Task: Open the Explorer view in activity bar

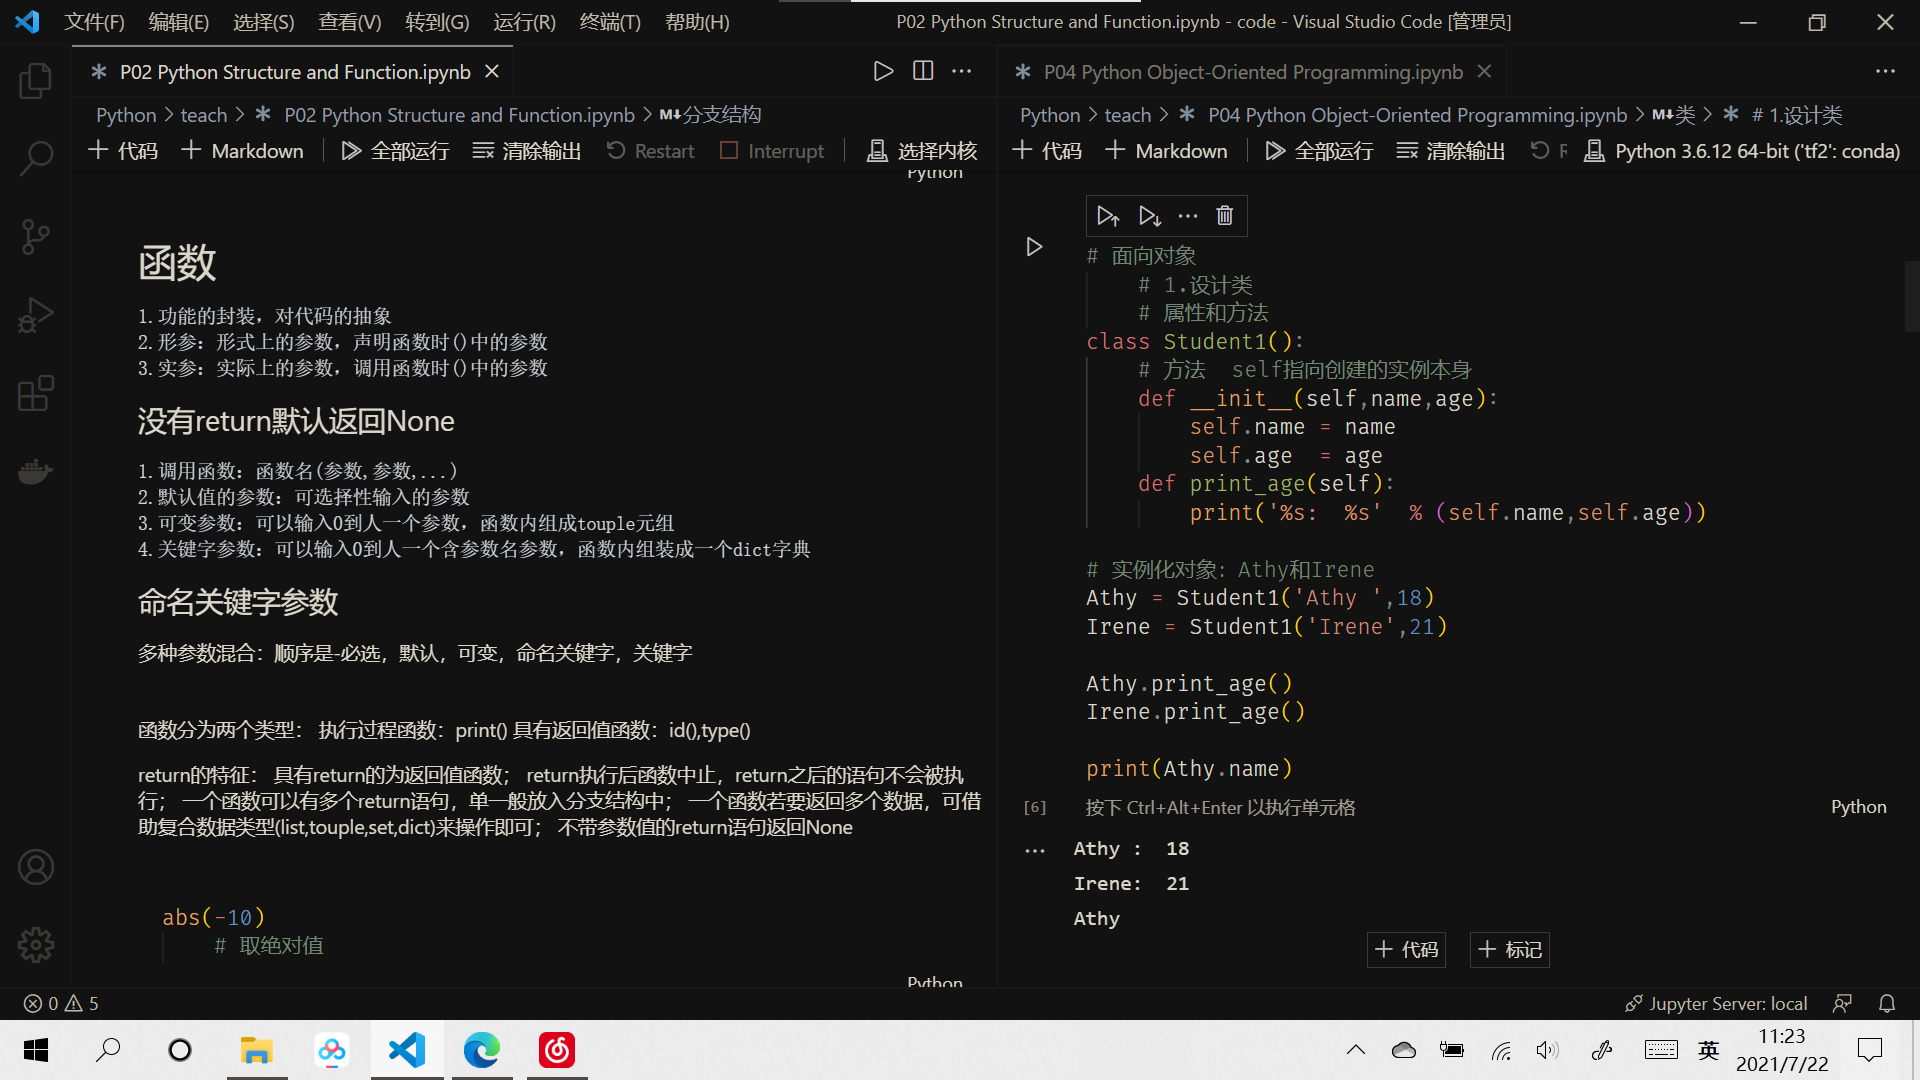Action: click(x=36, y=81)
